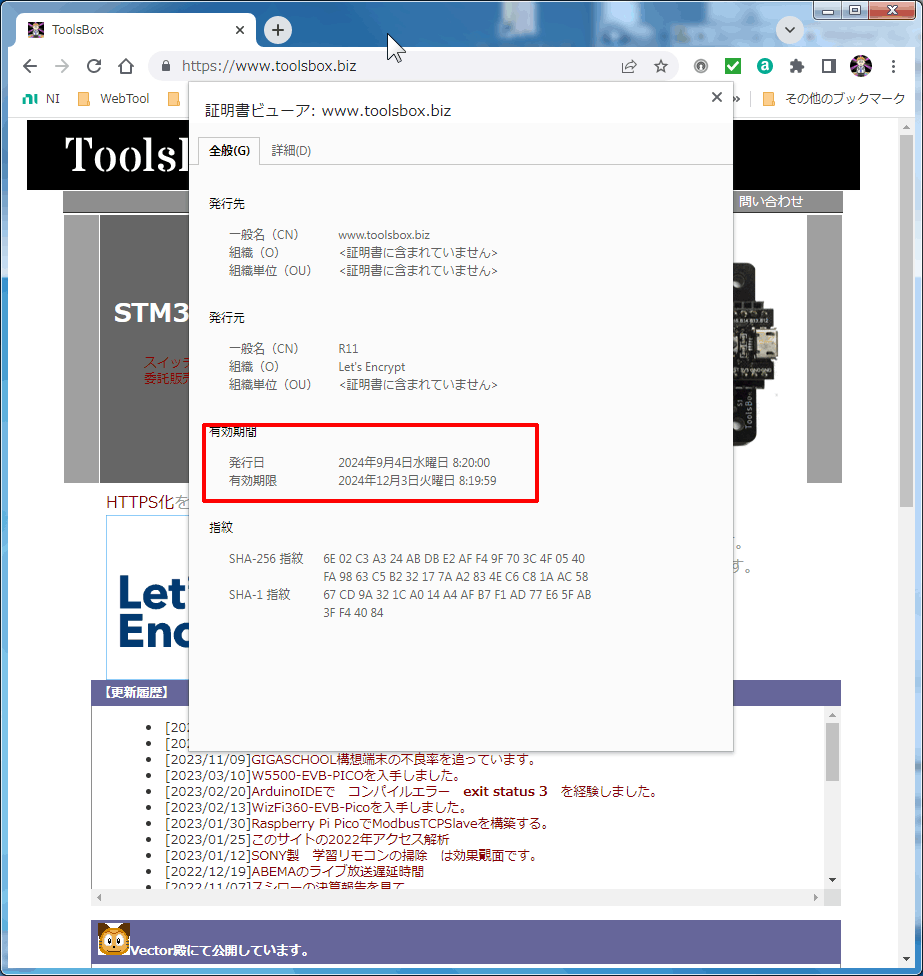923x976 pixels.
Task: Open the W5500-EVB-PICO news link
Action: 357,776
